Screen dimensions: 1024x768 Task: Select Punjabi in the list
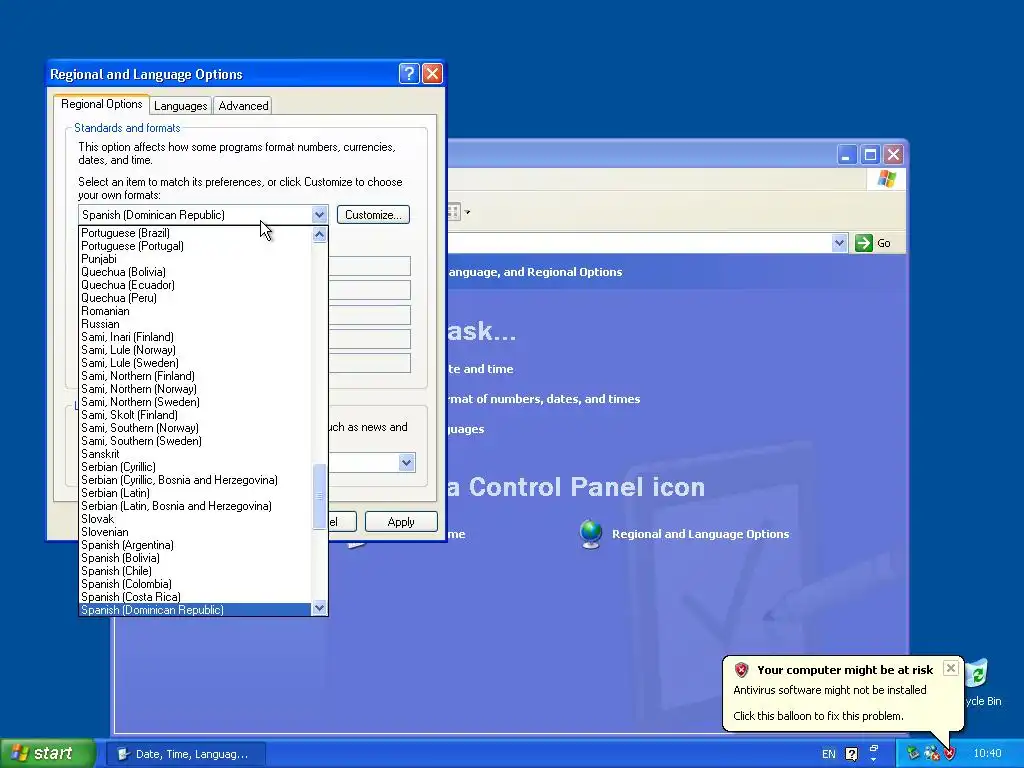(x=195, y=259)
